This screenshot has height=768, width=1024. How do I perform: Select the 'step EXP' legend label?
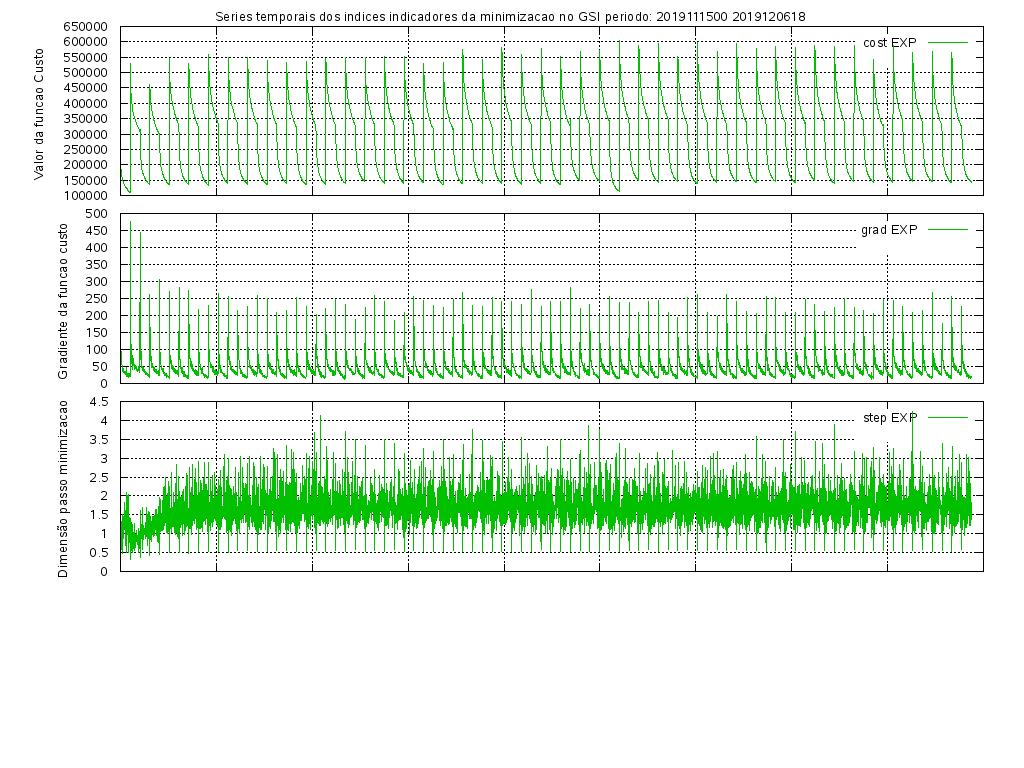889,418
